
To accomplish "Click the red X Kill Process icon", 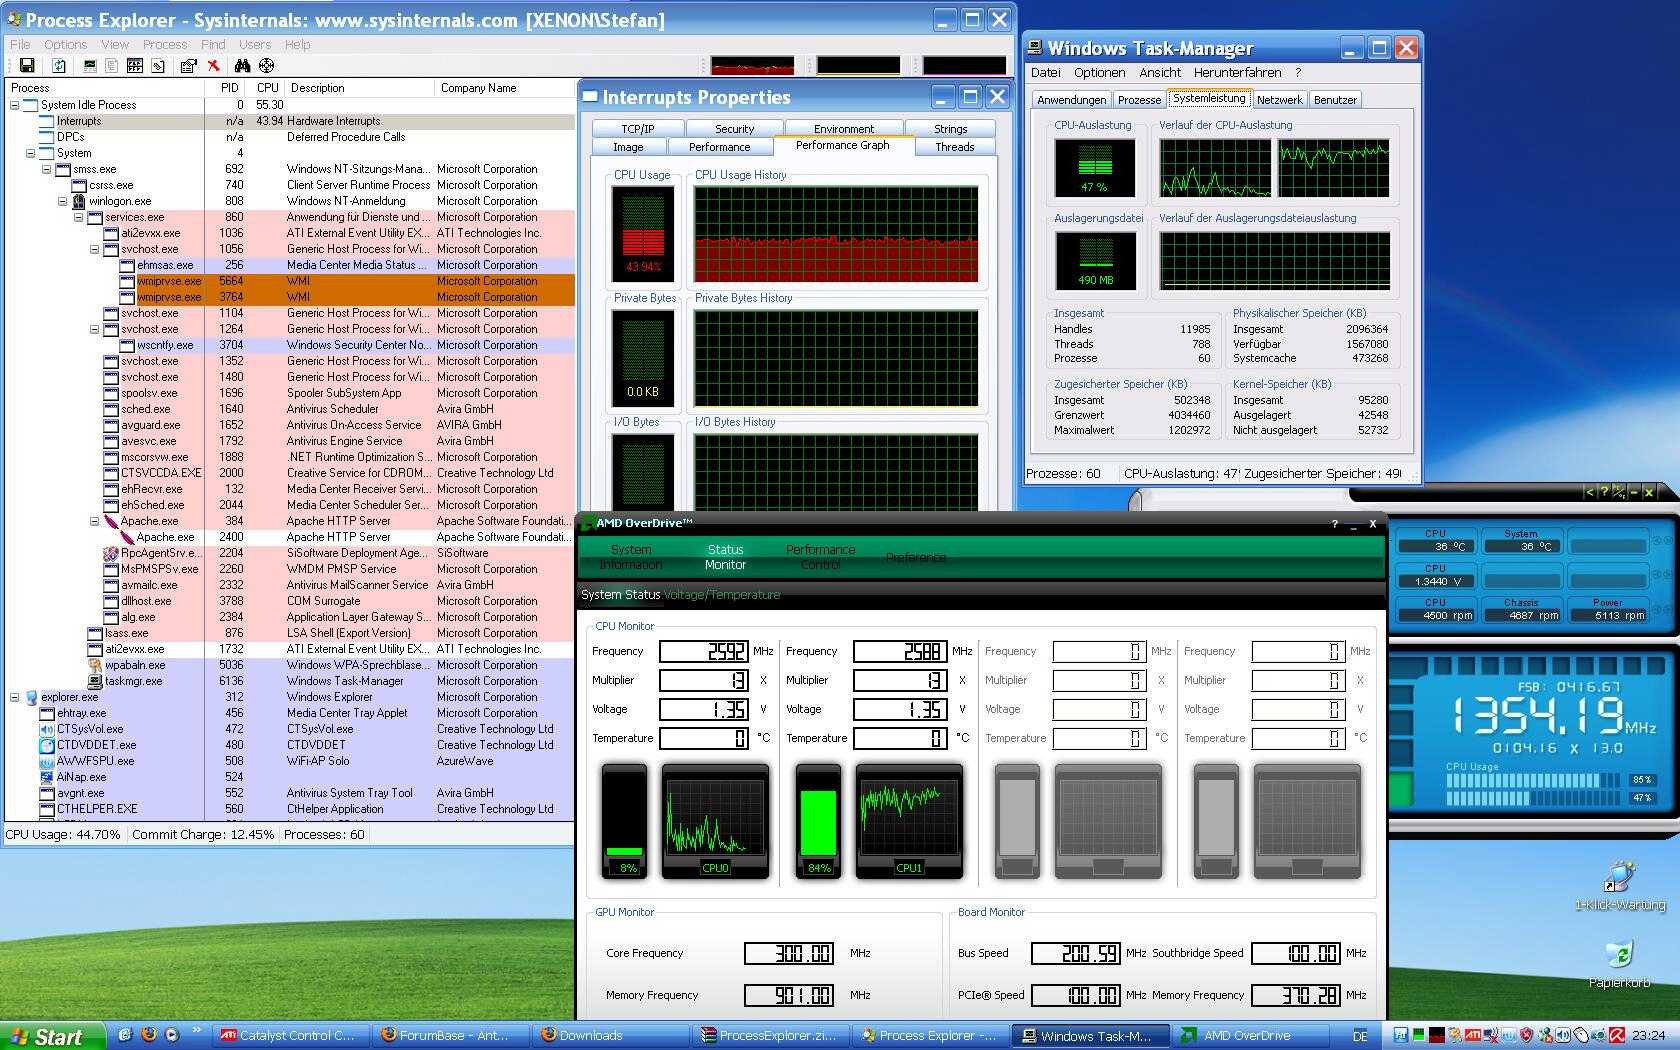I will click(x=213, y=66).
